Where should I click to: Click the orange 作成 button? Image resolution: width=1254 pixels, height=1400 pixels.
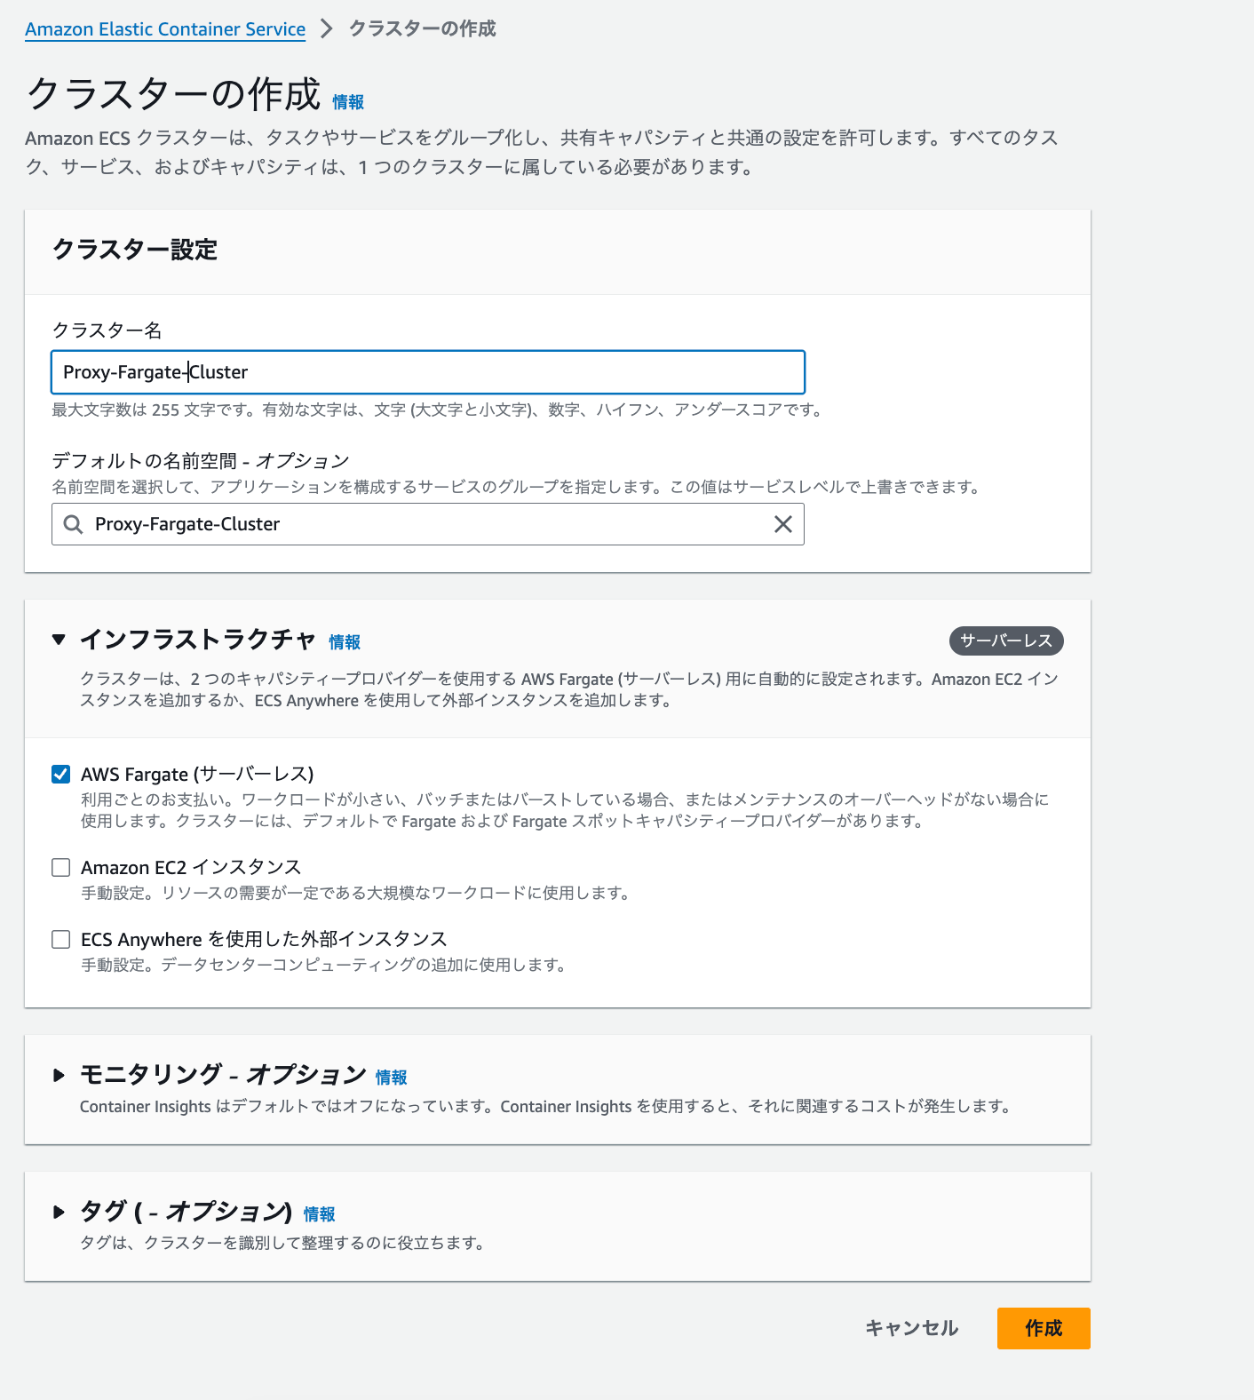click(x=1043, y=1328)
